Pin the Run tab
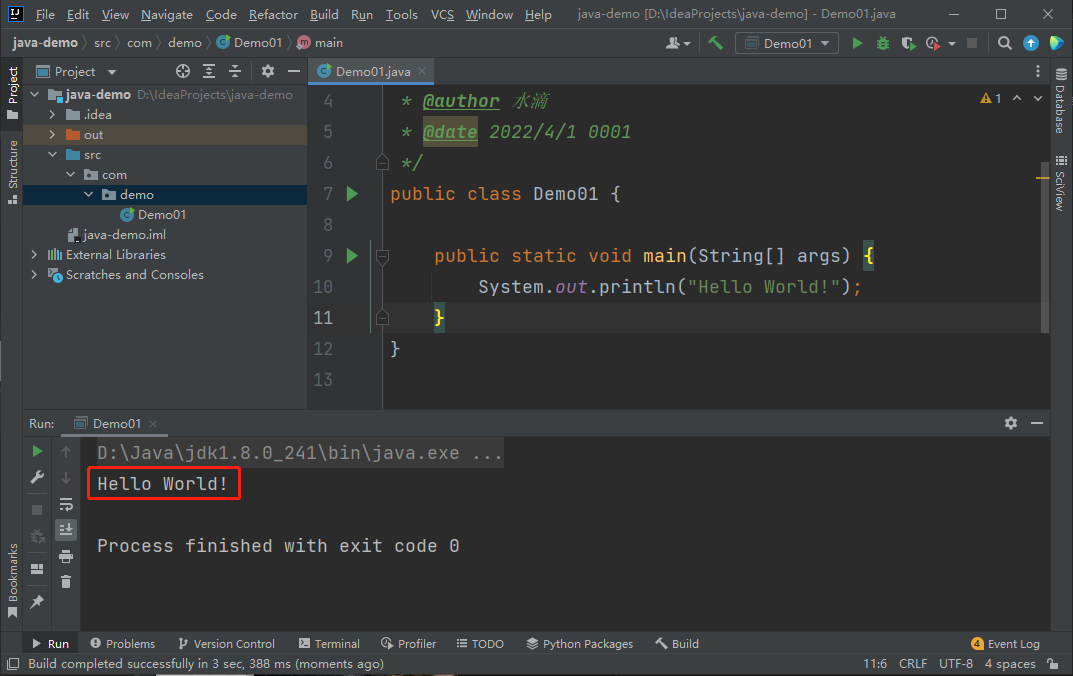This screenshot has width=1073, height=676. tap(37, 601)
